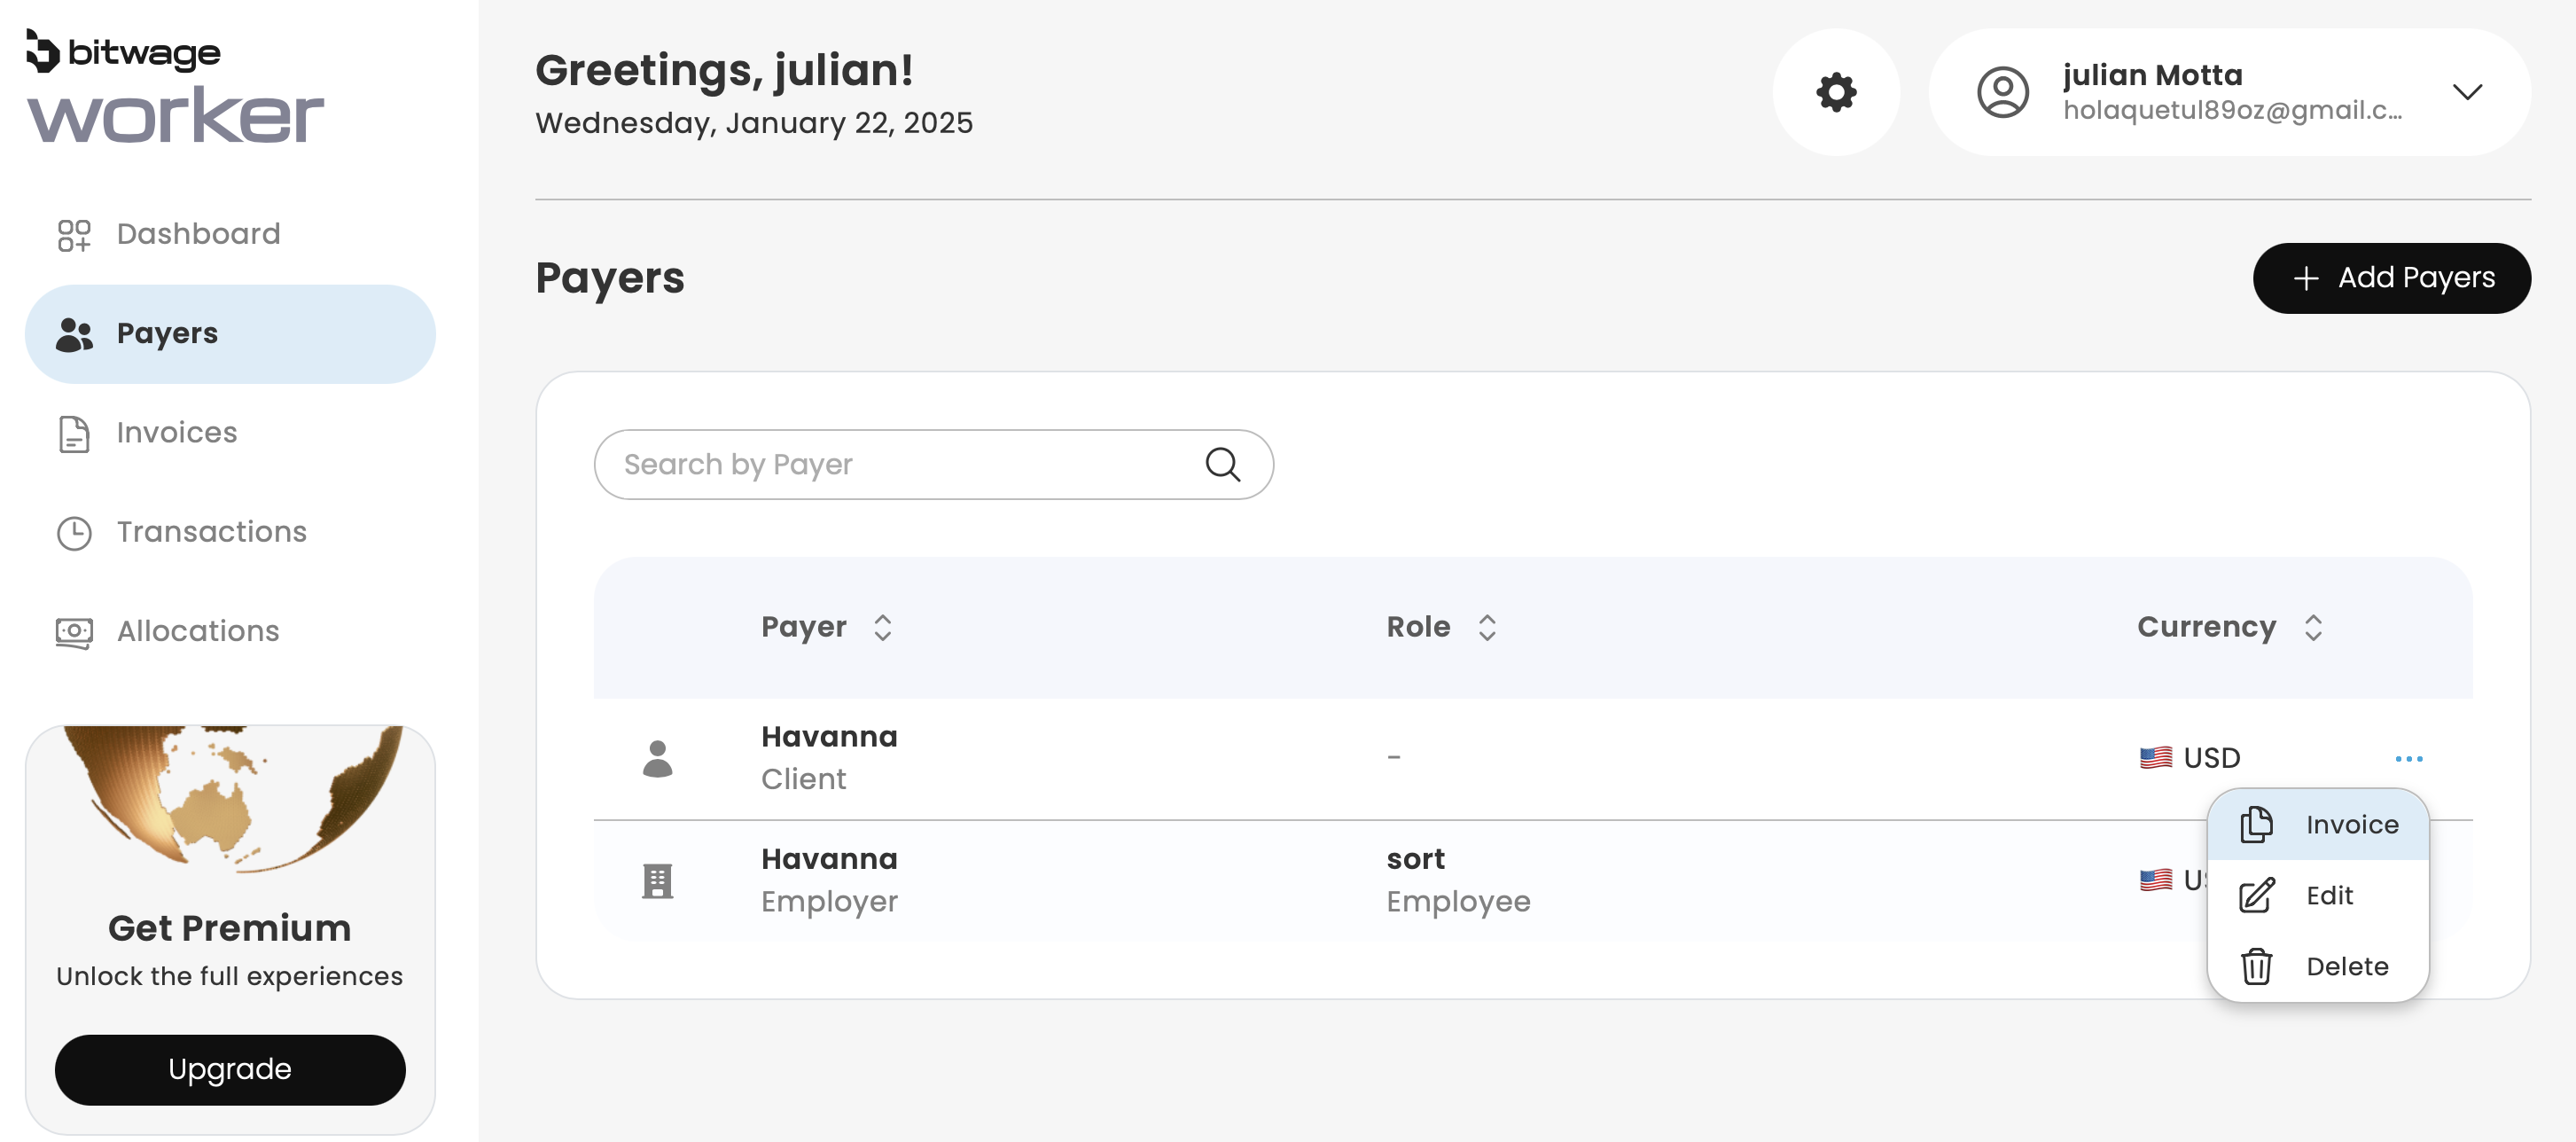Sort the table by Payer column
2576x1142 pixels.
coord(882,627)
